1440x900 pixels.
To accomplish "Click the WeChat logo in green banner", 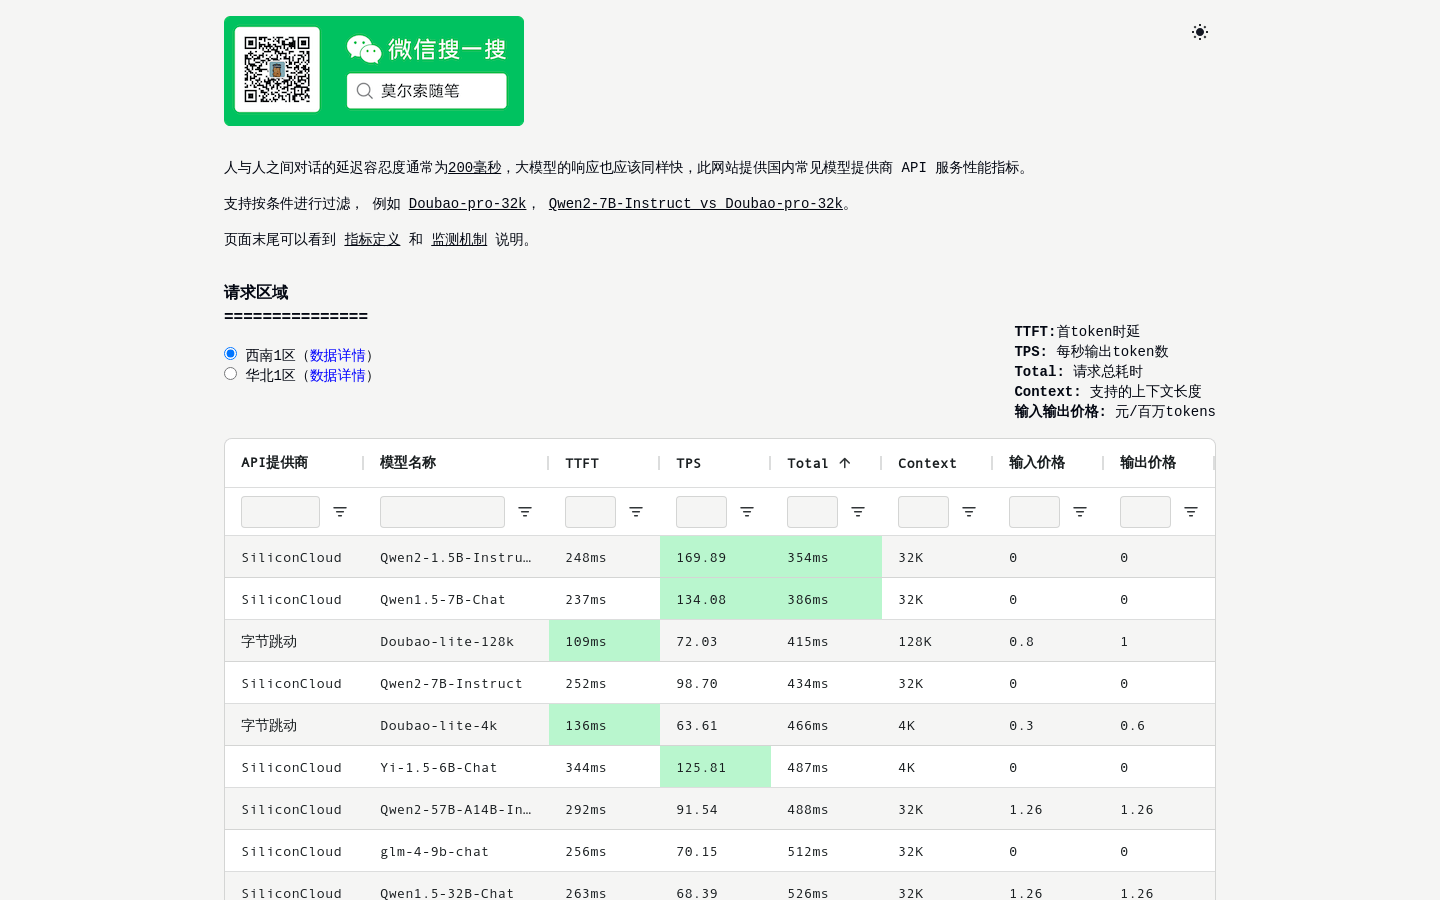I will click(364, 49).
